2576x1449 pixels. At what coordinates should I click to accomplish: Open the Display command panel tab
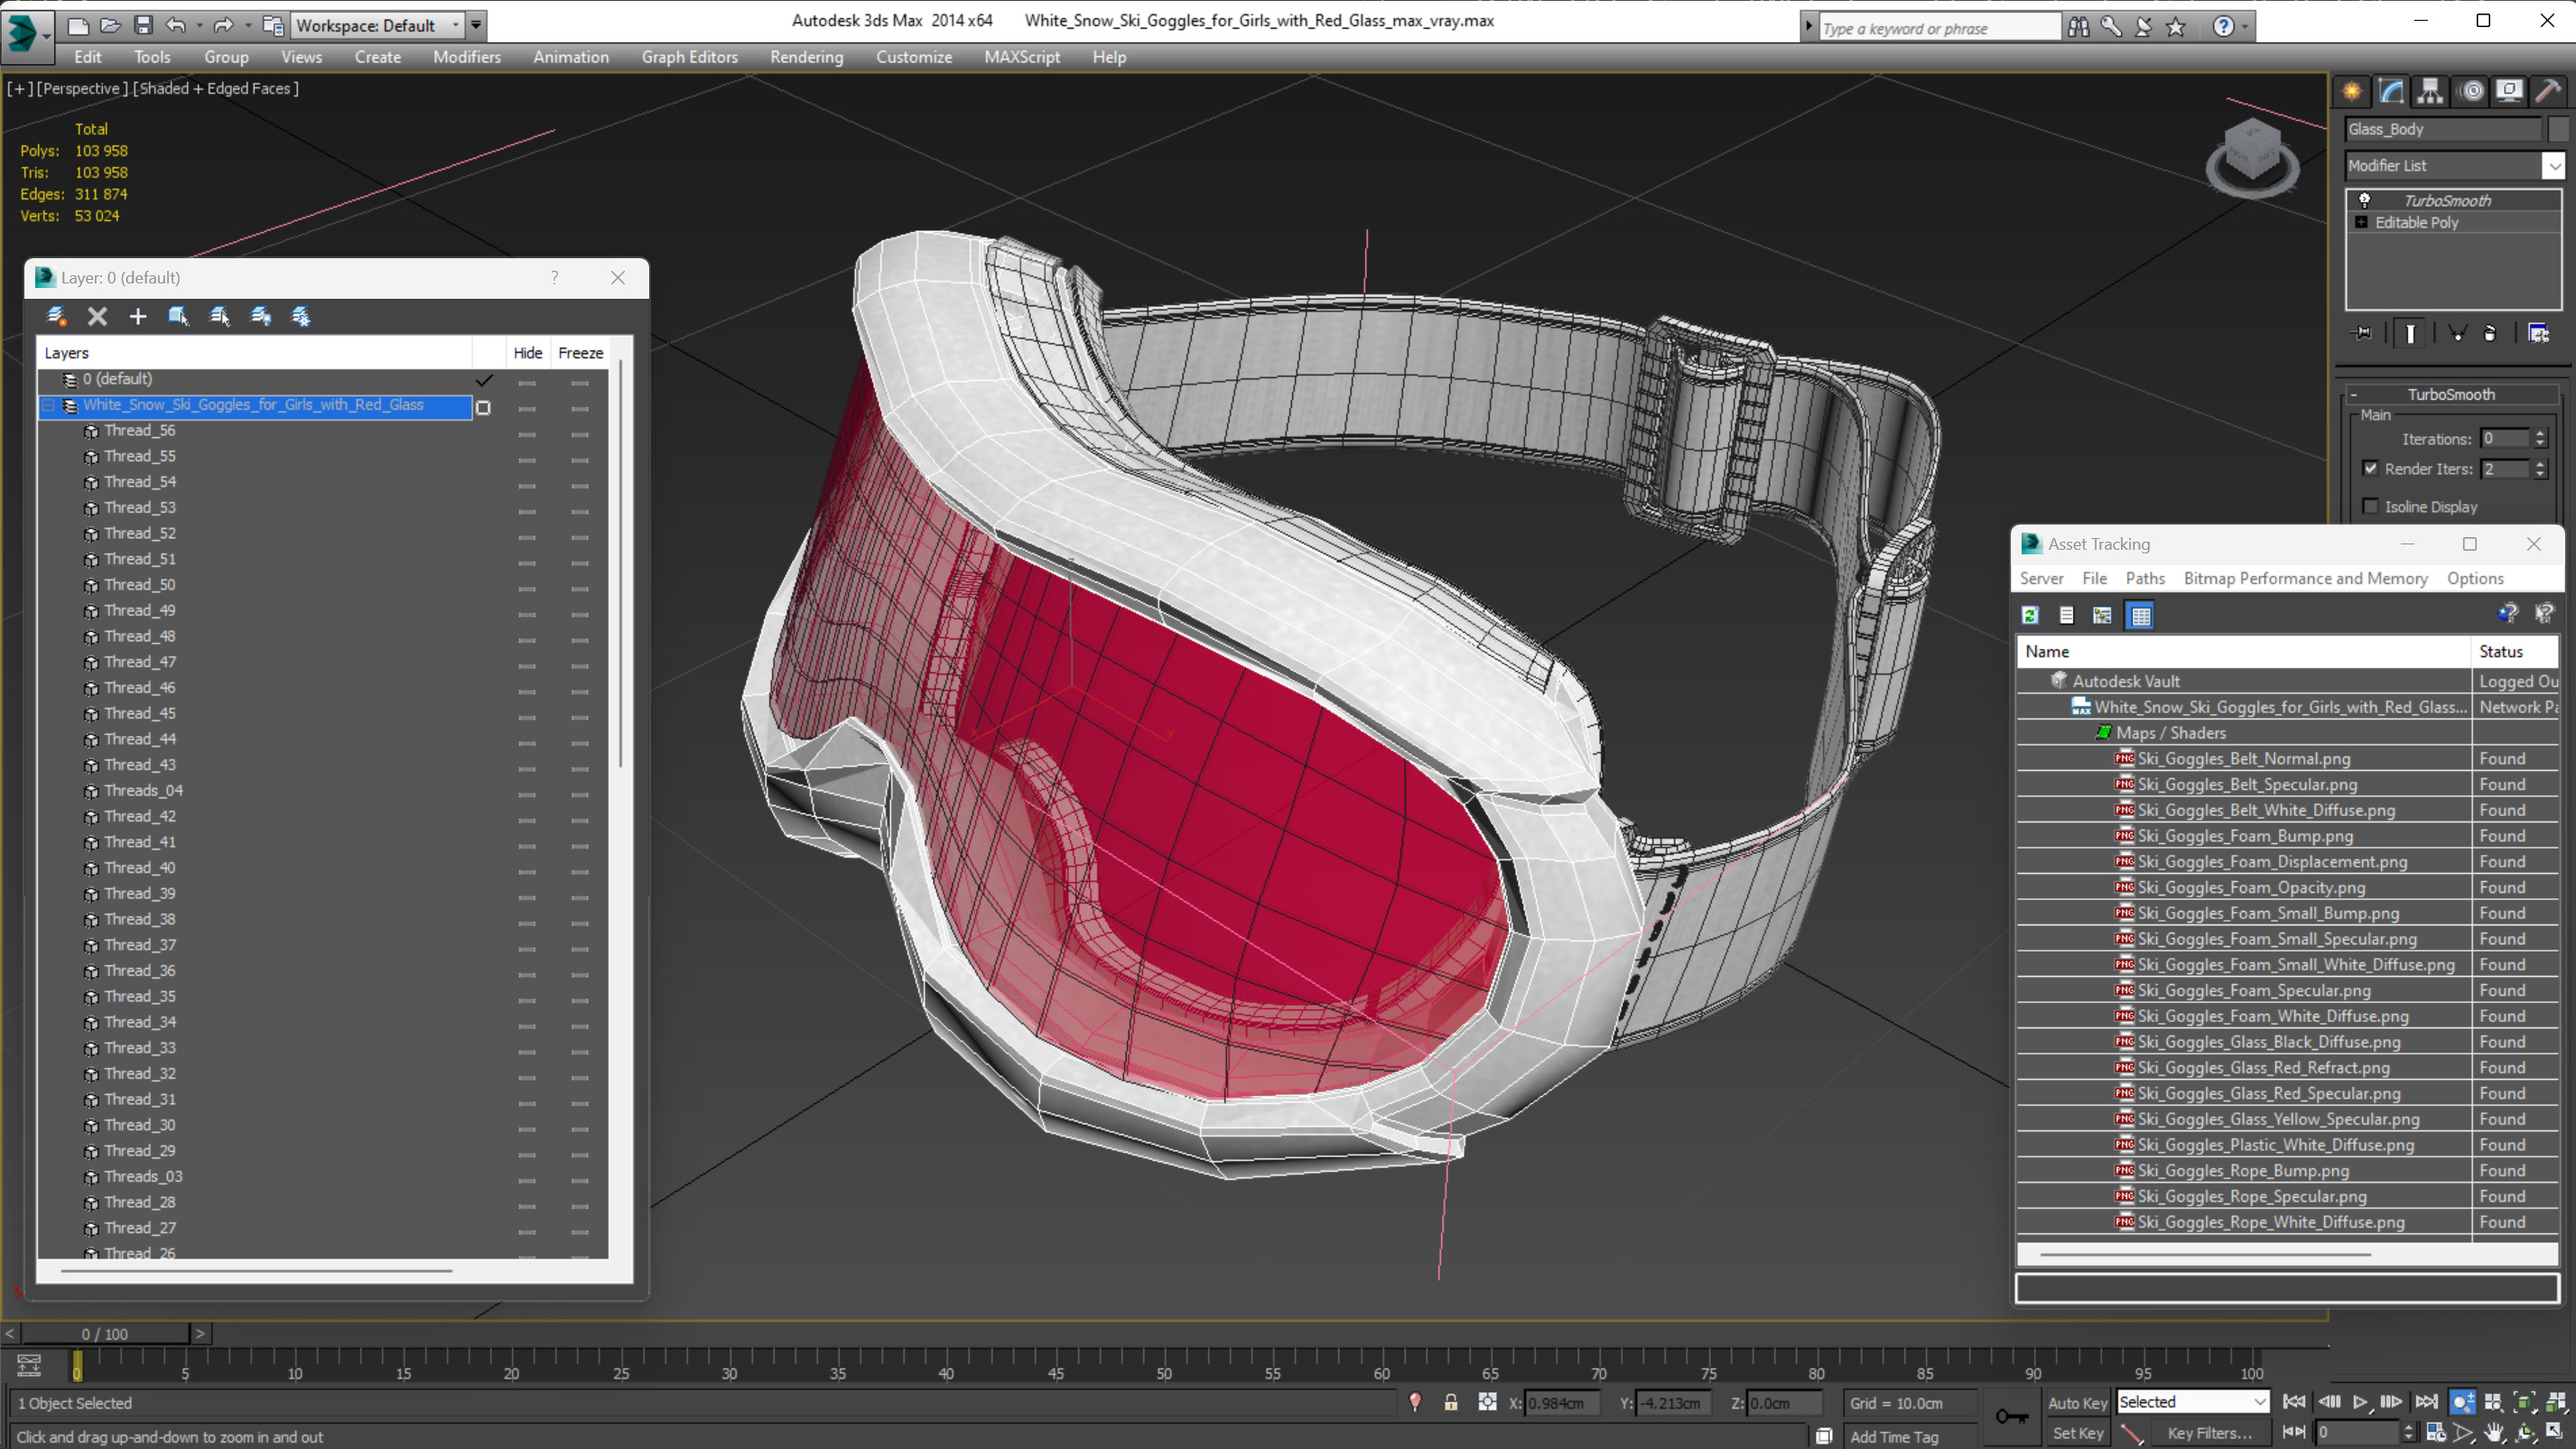tap(2509, 91)
